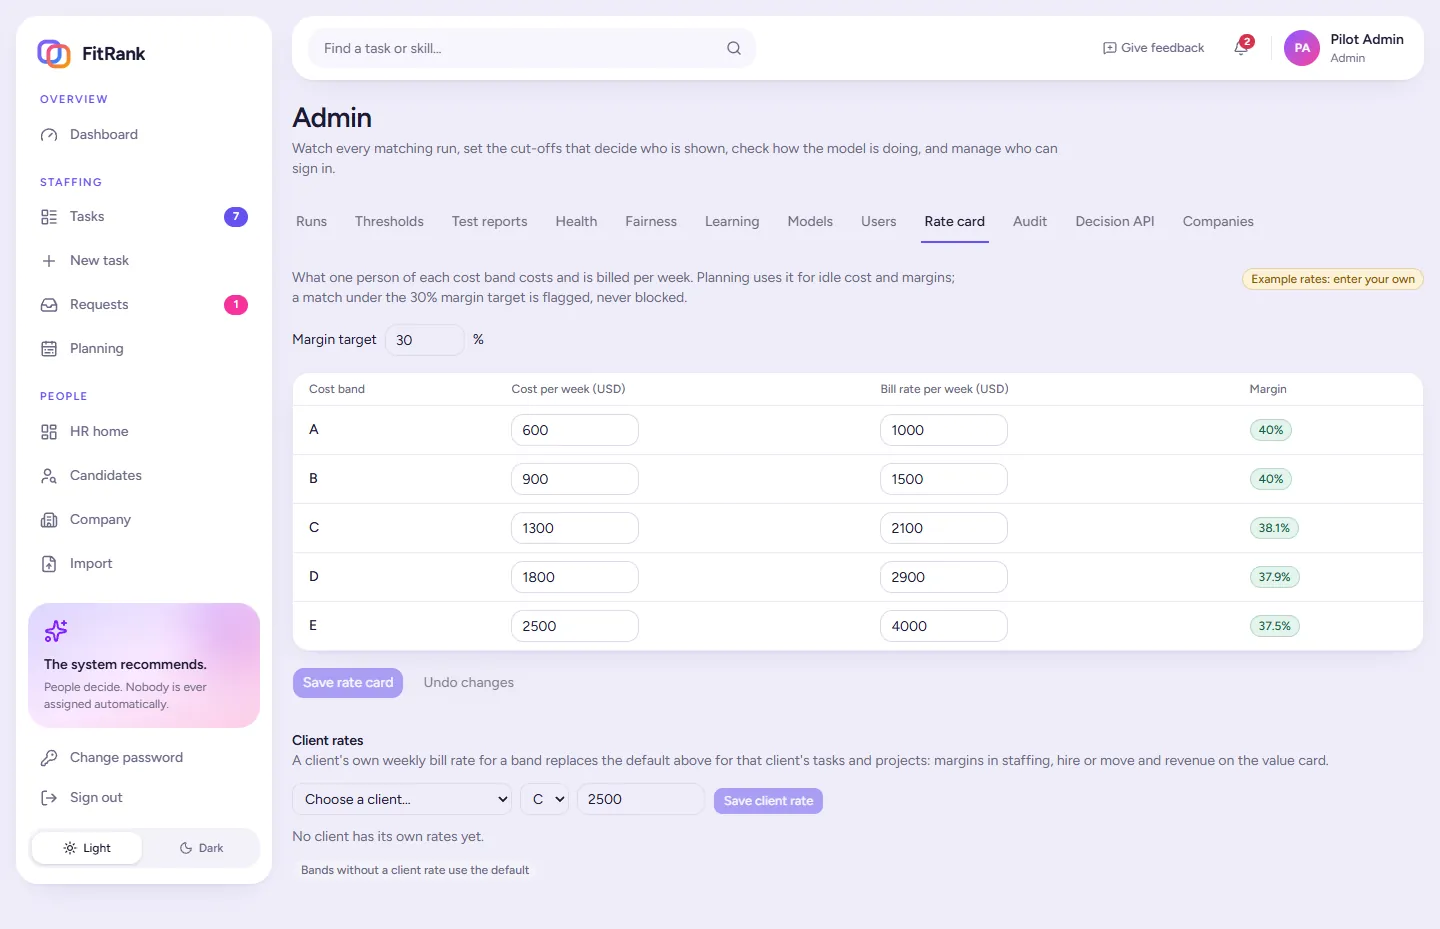
Task: Click the Sign out arrow icon
Action: click(x=49, y=798)
